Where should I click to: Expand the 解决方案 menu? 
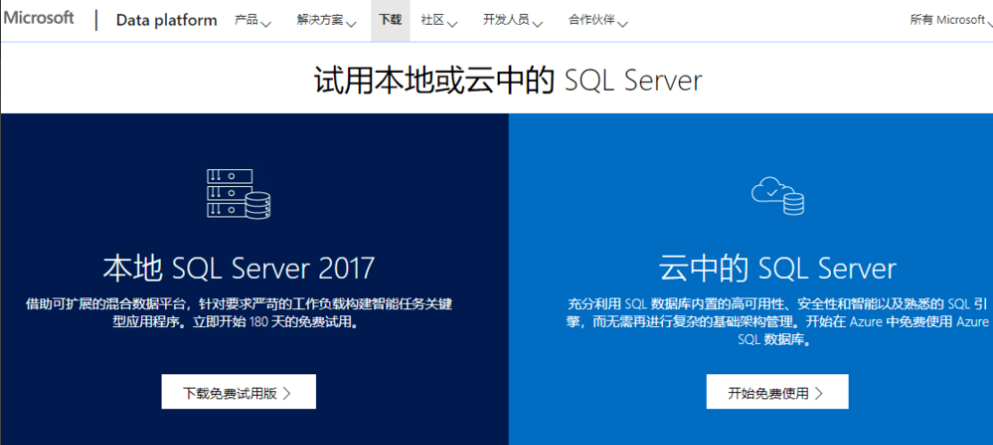coord(326,20)
